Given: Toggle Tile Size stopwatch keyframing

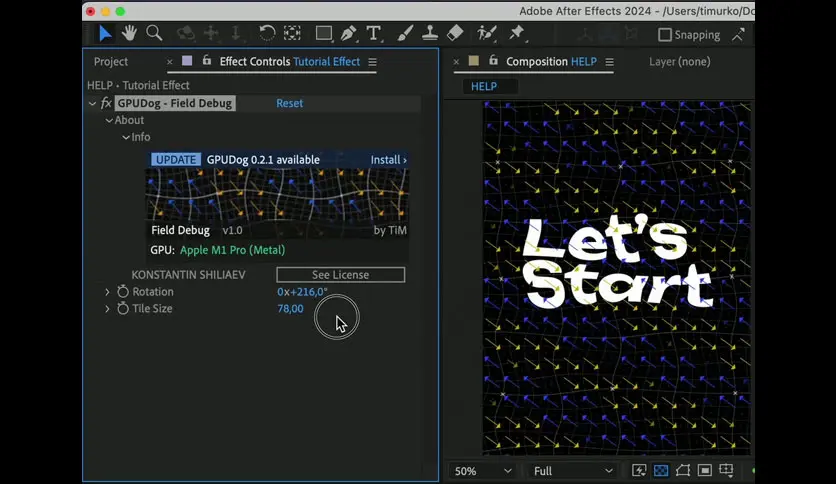Looking at the screenshot, I should [123, 308].
